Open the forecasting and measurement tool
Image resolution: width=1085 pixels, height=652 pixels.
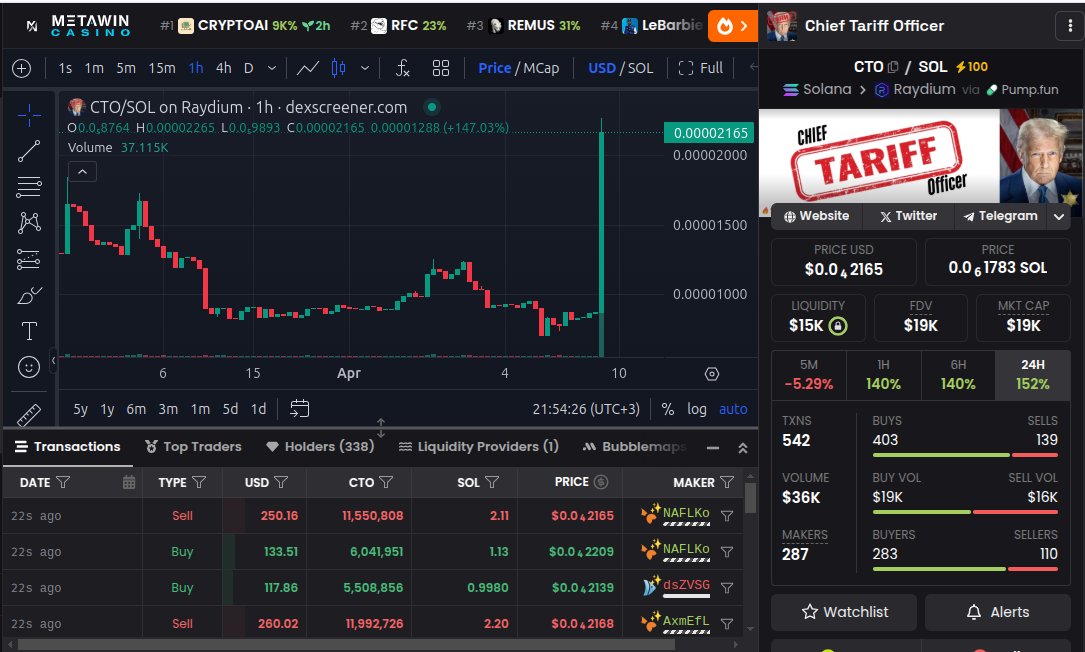tap(28, 259)
